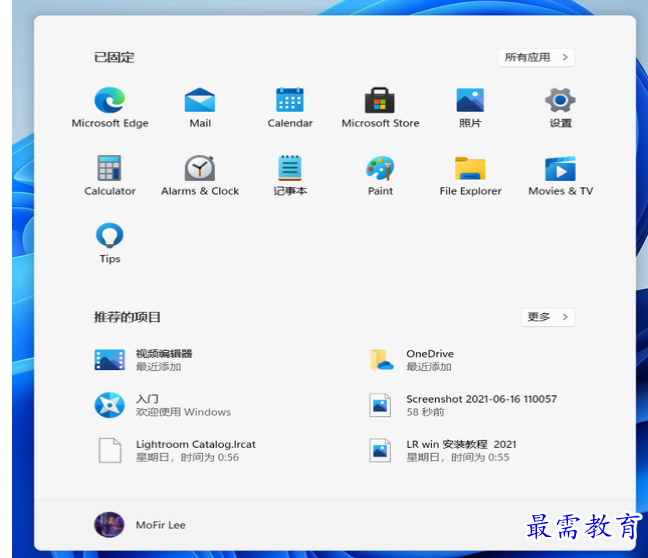
Task: Click the MoFir Lee account name
Action: [x=160, y=525]
